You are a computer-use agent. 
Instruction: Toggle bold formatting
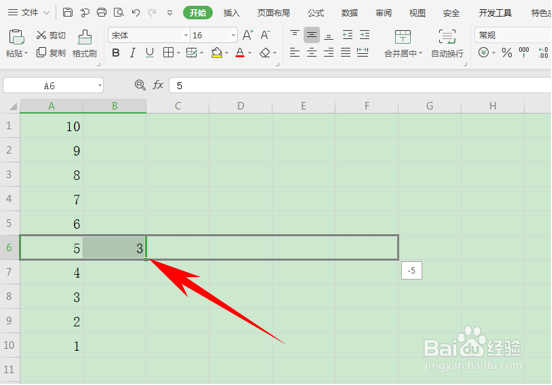(x=115, y=53)
